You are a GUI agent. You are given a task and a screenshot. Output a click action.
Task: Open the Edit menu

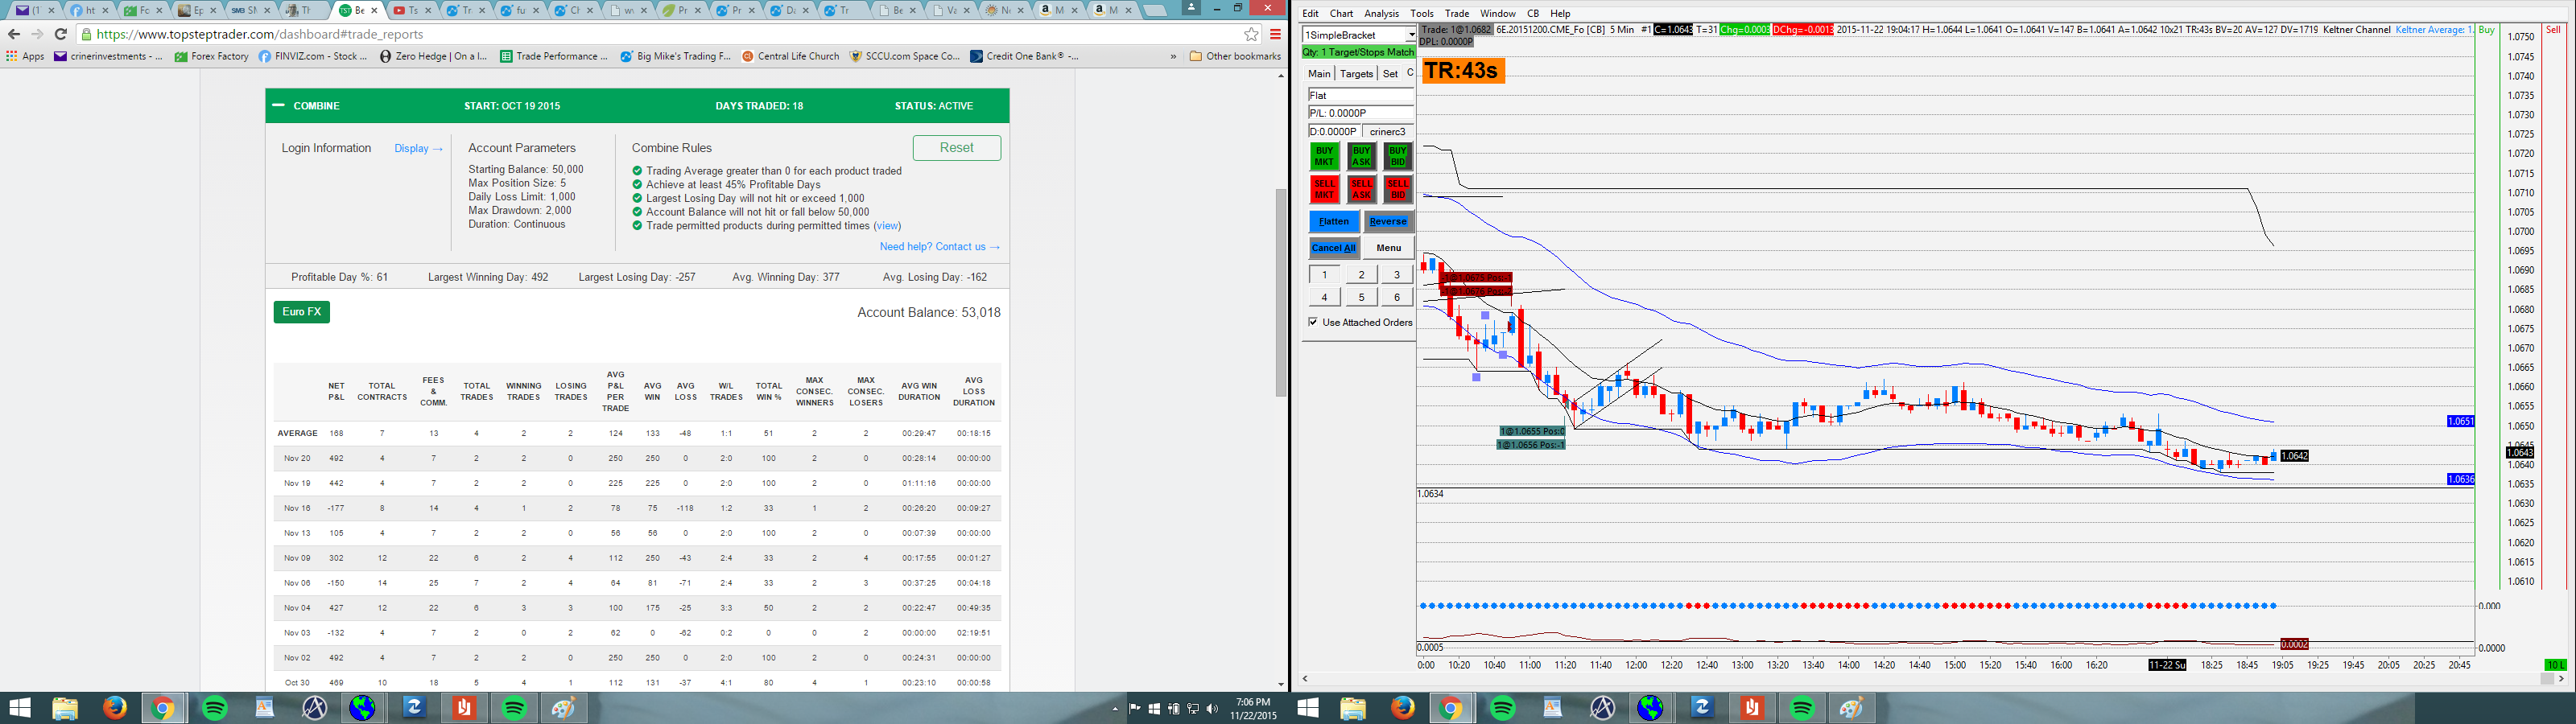(x=1310, y=14)
